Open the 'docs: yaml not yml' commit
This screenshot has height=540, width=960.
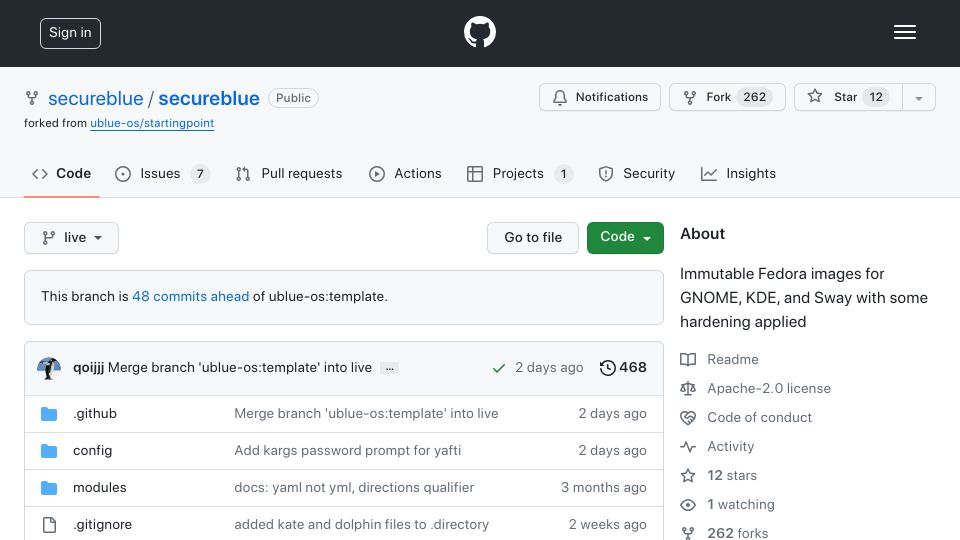354,487
